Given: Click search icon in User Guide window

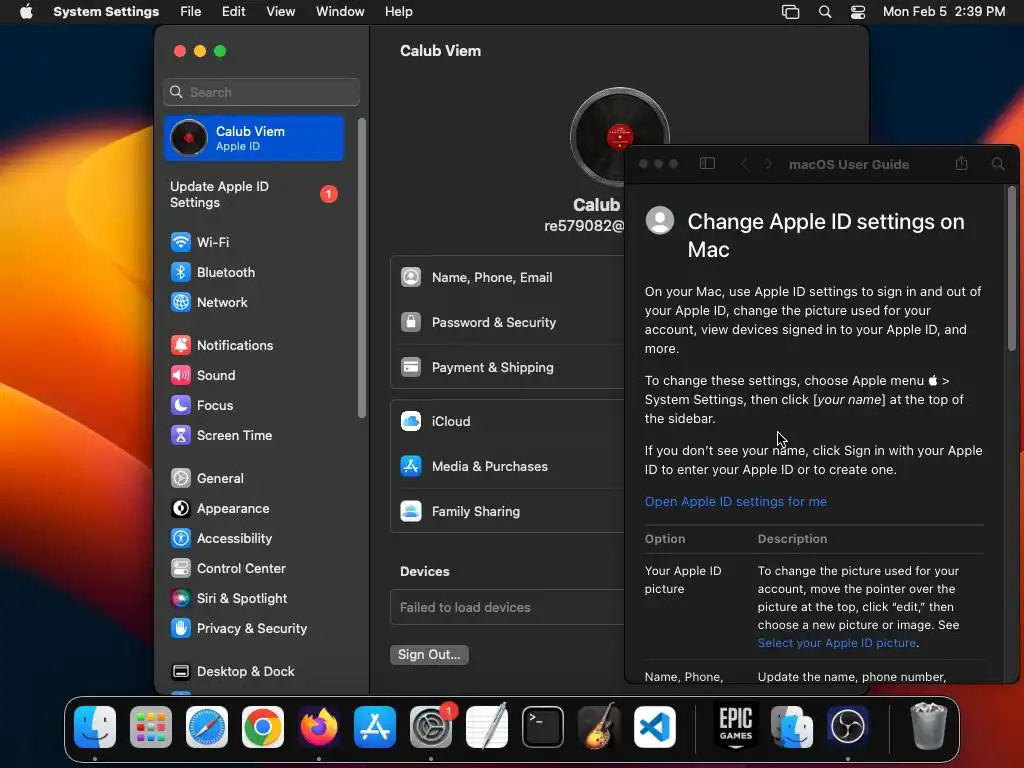Looking at the screenshot, I should [x=998, y=164].
